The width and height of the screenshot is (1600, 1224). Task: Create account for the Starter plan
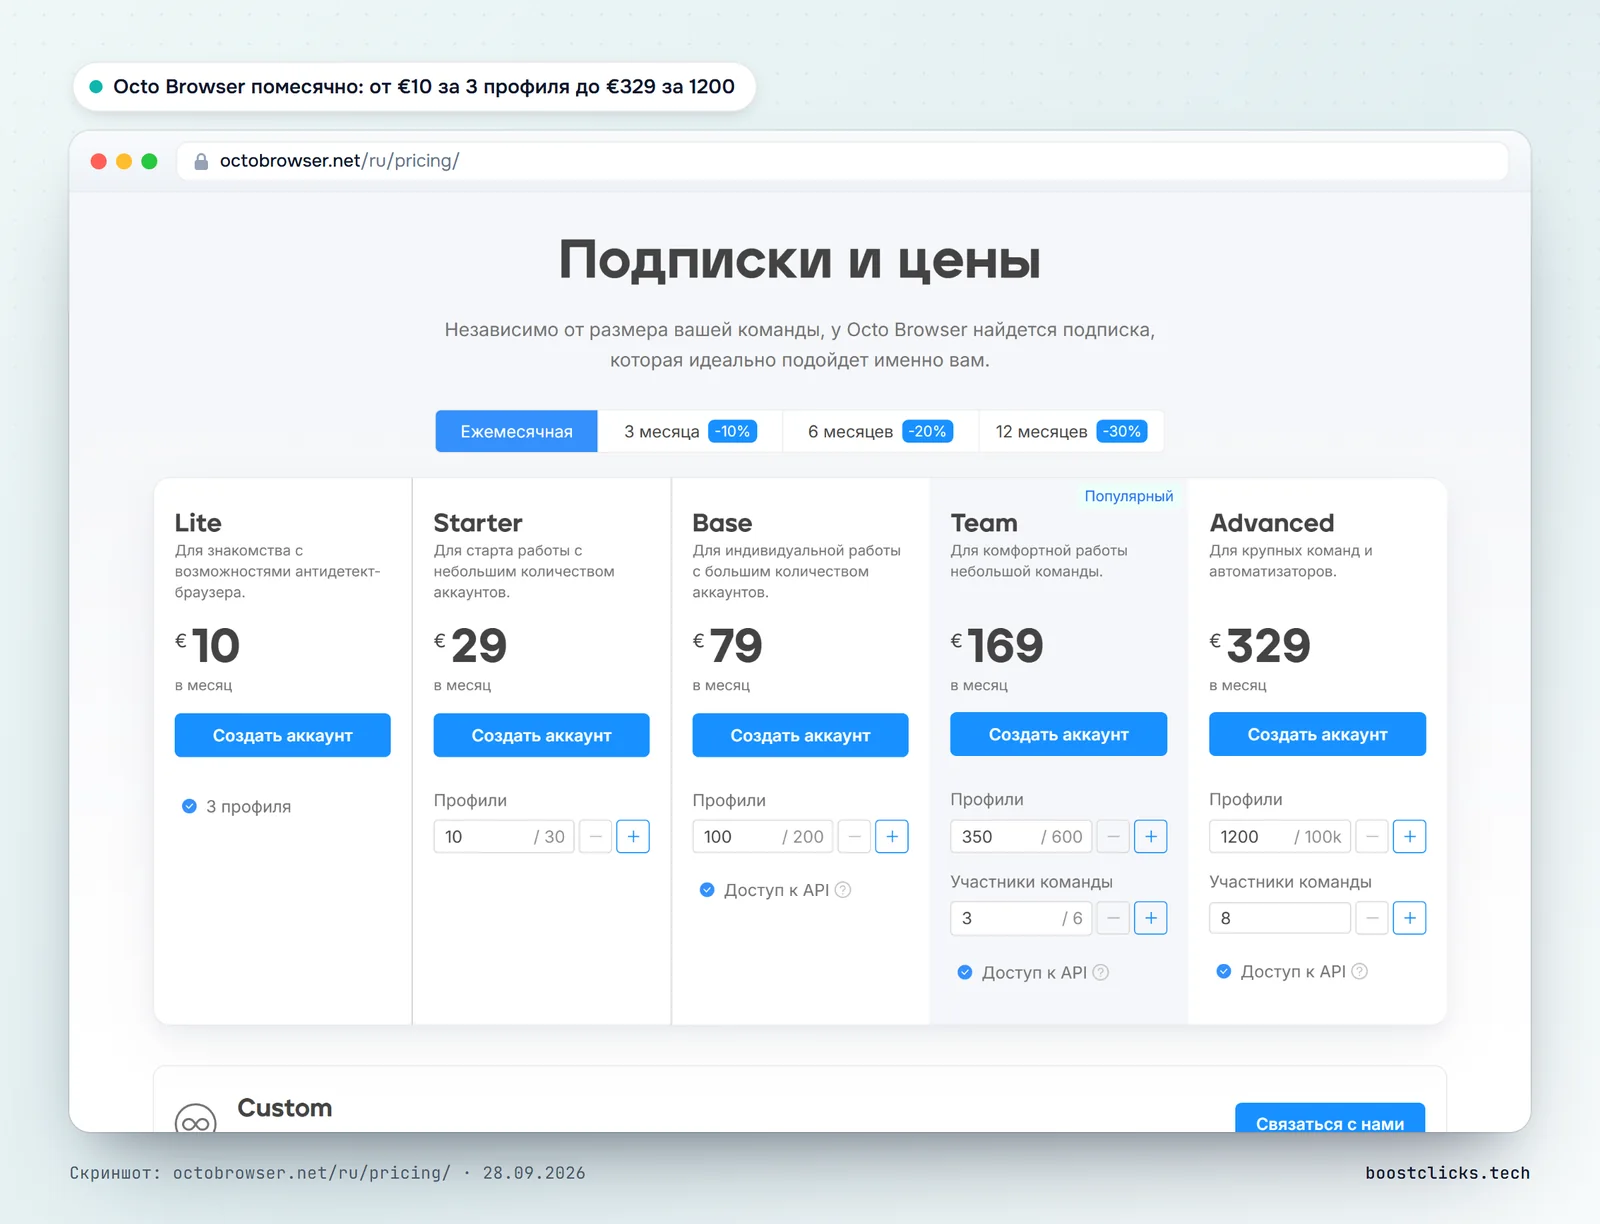point(542,735)
